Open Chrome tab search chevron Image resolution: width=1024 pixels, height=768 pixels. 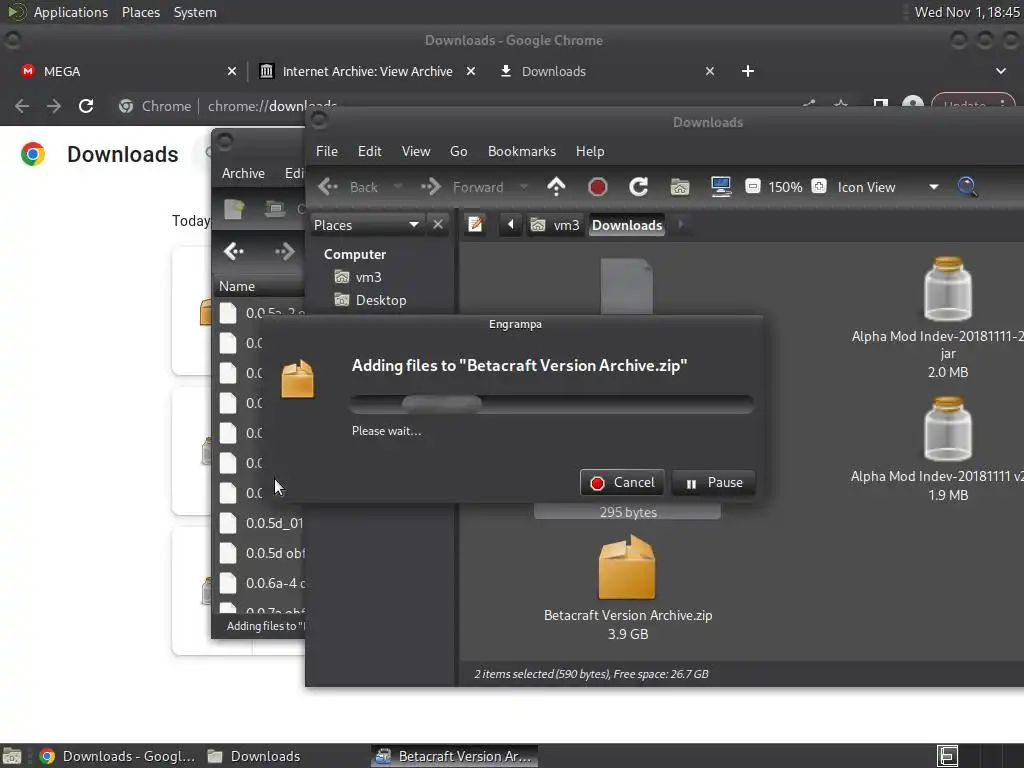[1001, 71]
